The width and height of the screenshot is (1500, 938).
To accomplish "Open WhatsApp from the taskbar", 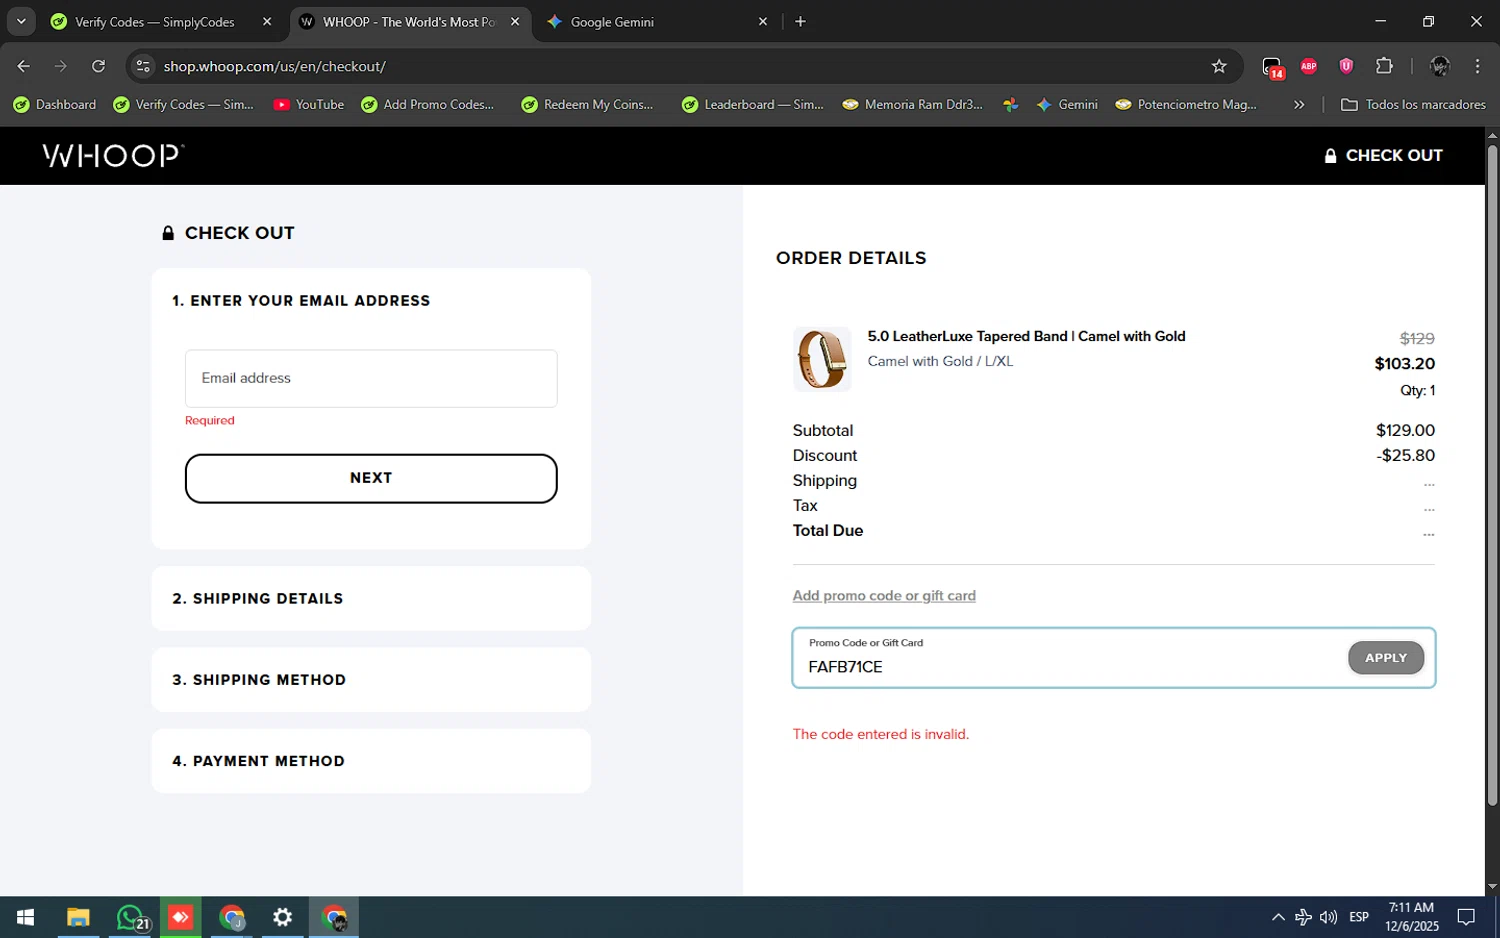I will (x=130, y=917).
